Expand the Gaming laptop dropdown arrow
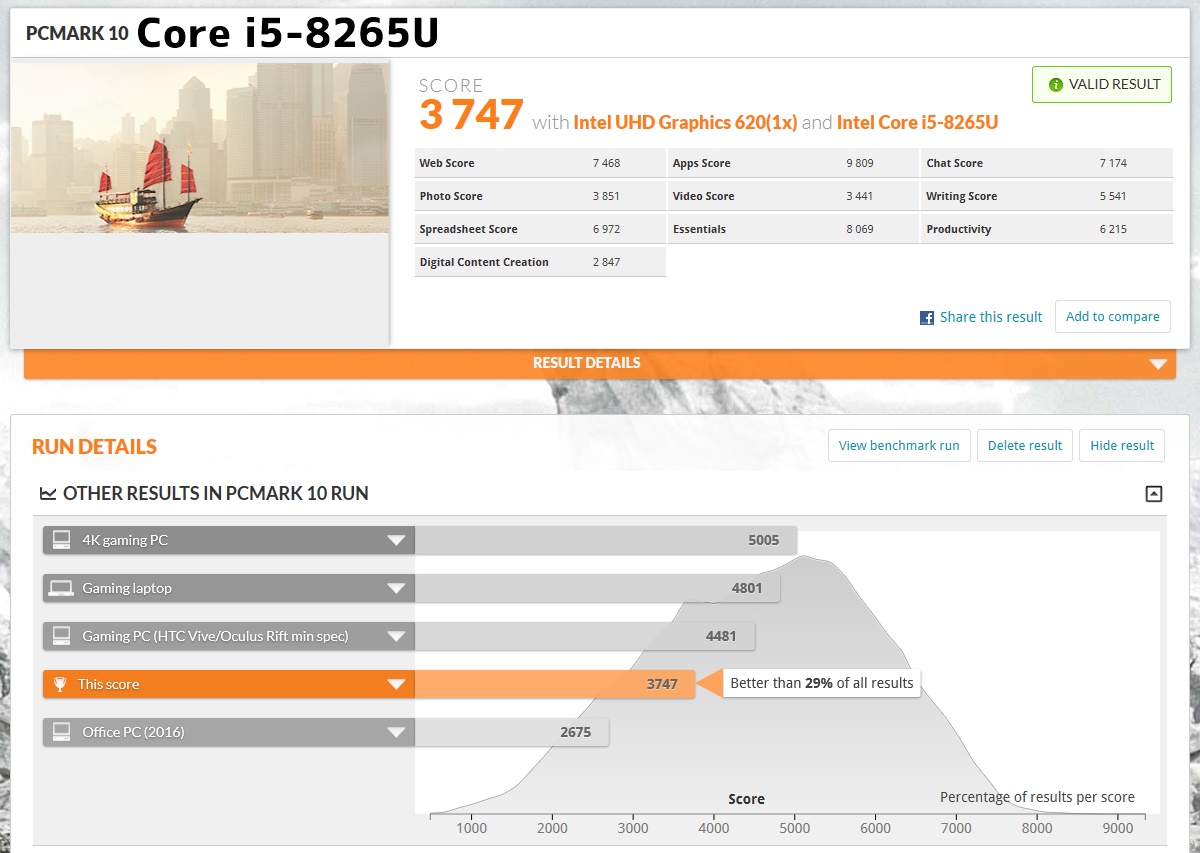 398,588
